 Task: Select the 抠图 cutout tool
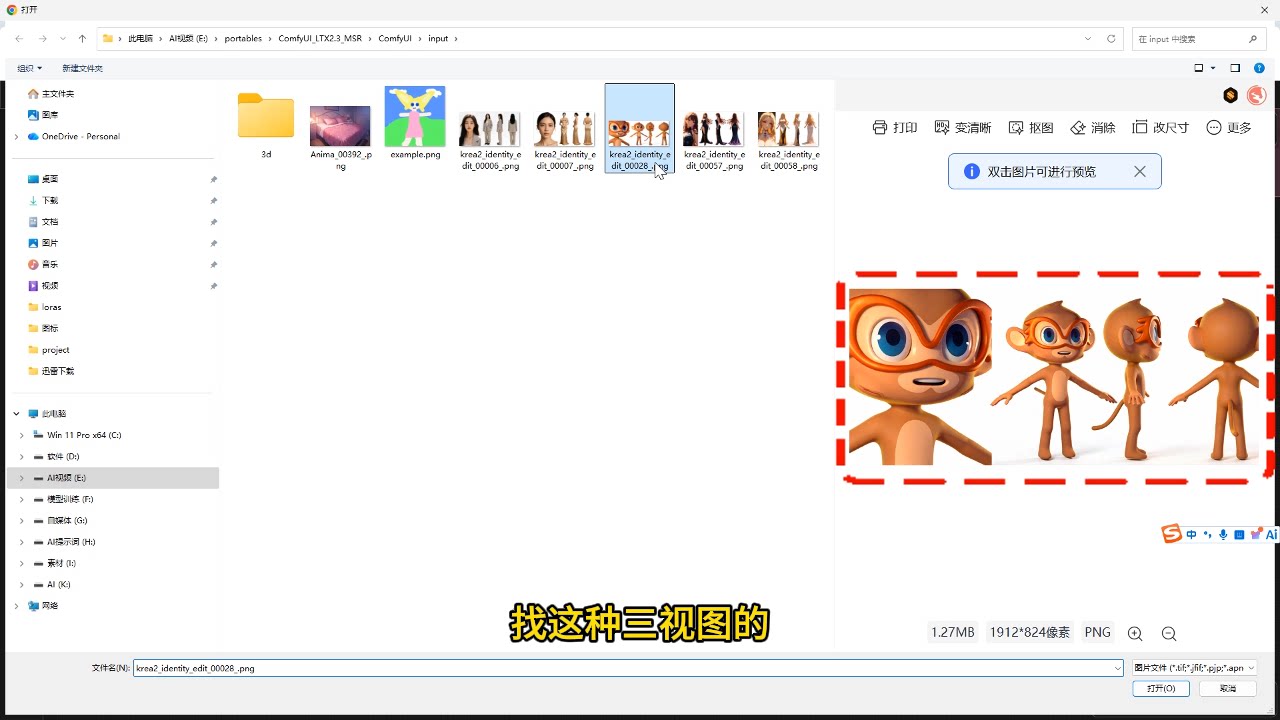click(x=1031, y=128)
